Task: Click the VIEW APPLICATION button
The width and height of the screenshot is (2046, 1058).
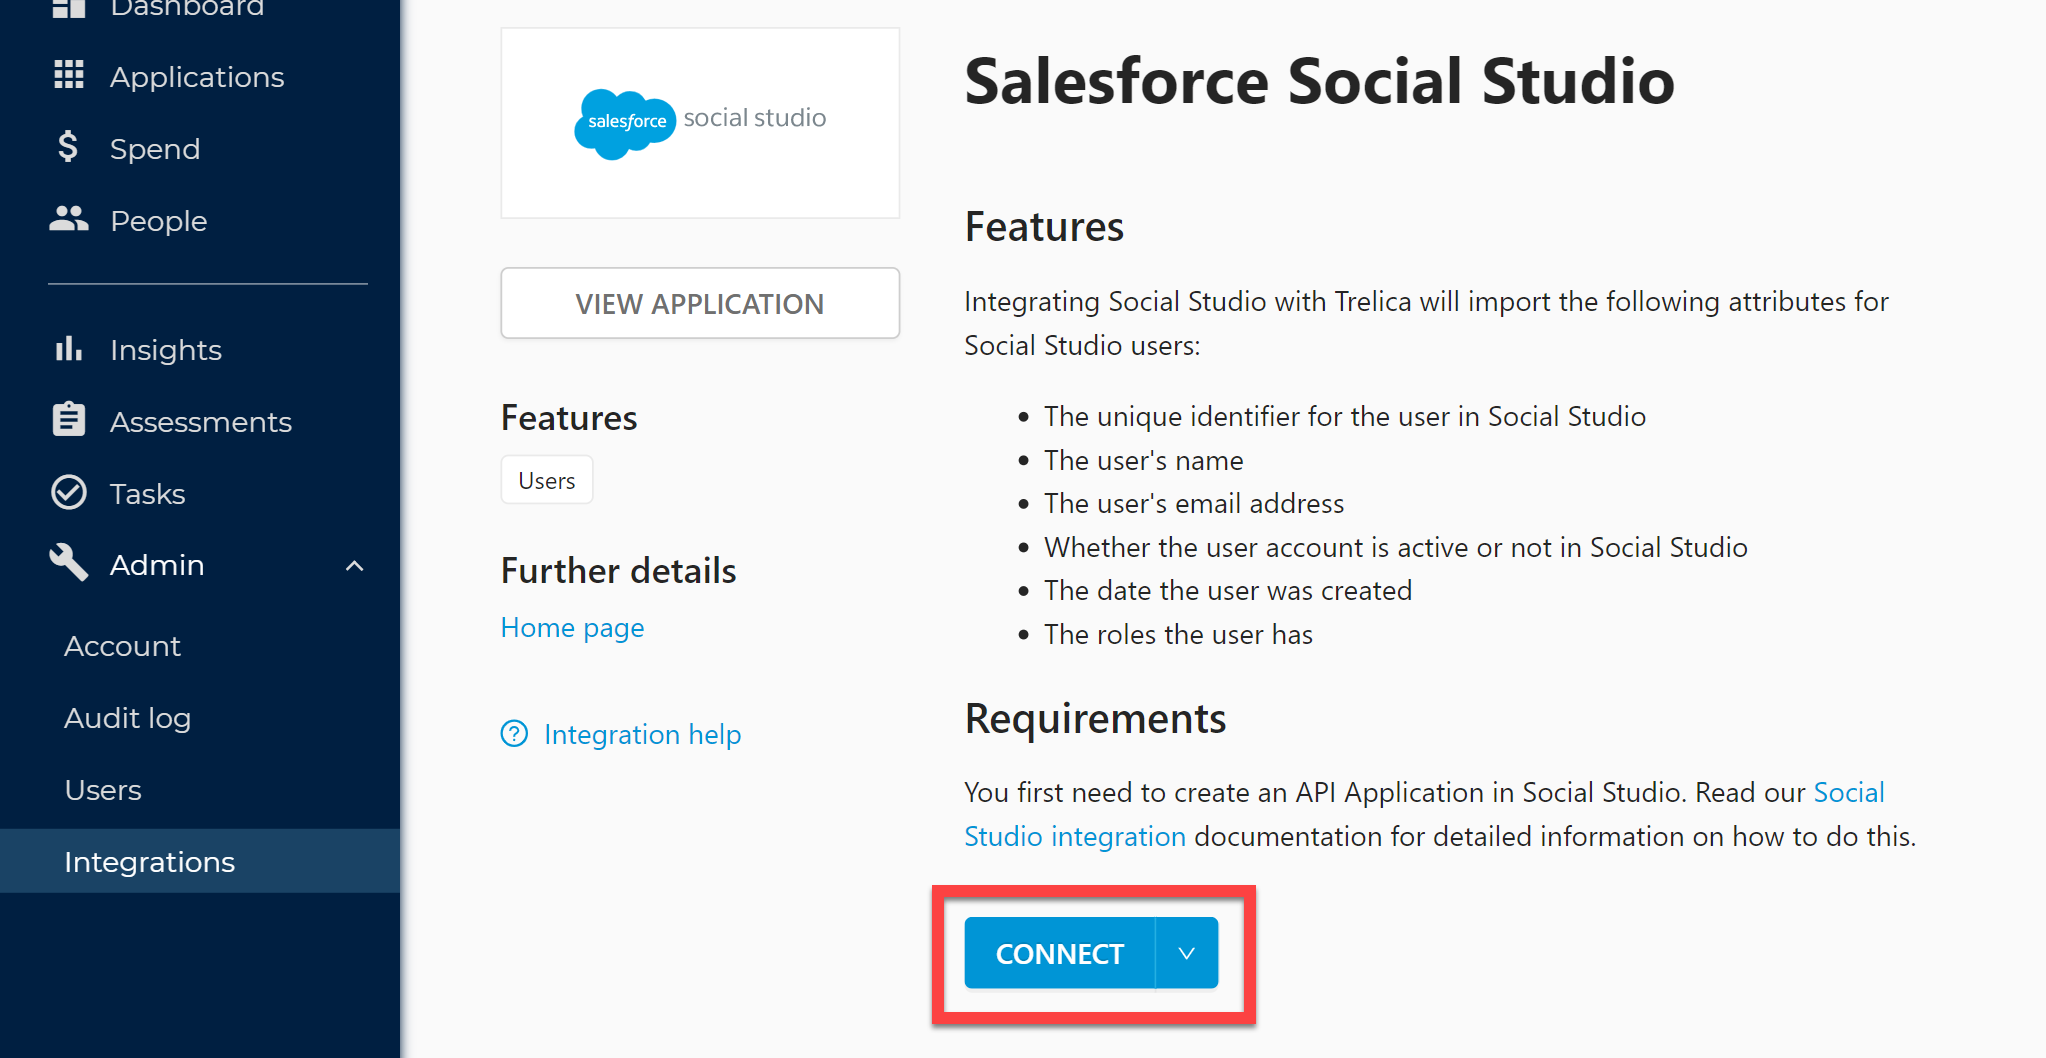Action: tap(700, 303)
